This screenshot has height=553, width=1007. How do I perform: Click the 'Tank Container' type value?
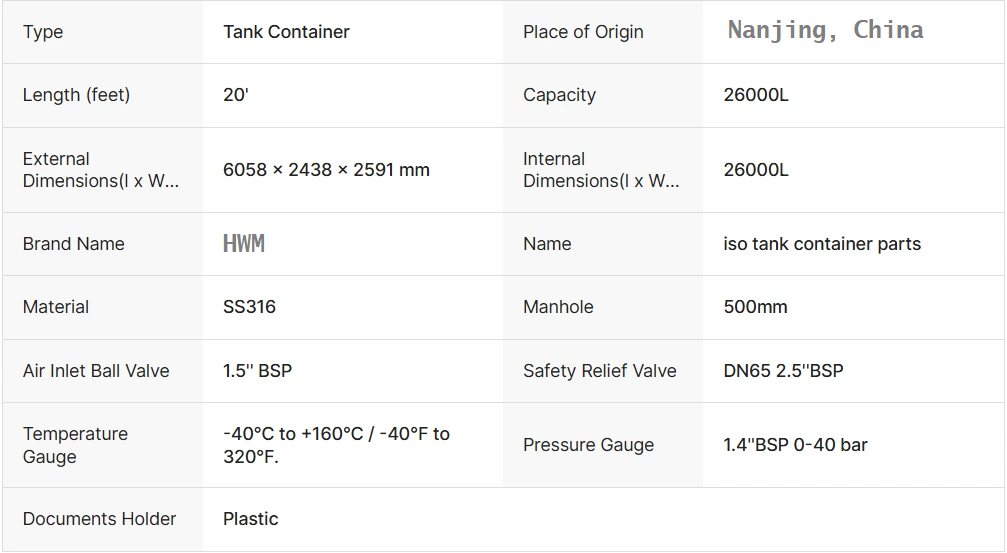(286, 32)
